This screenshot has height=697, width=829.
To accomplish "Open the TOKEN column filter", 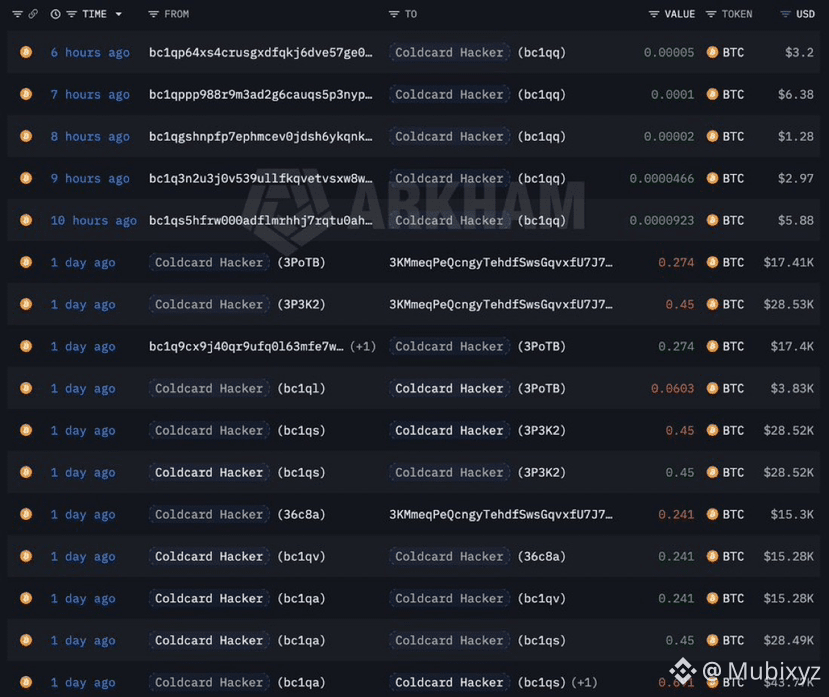I will [x=711, y=14].
